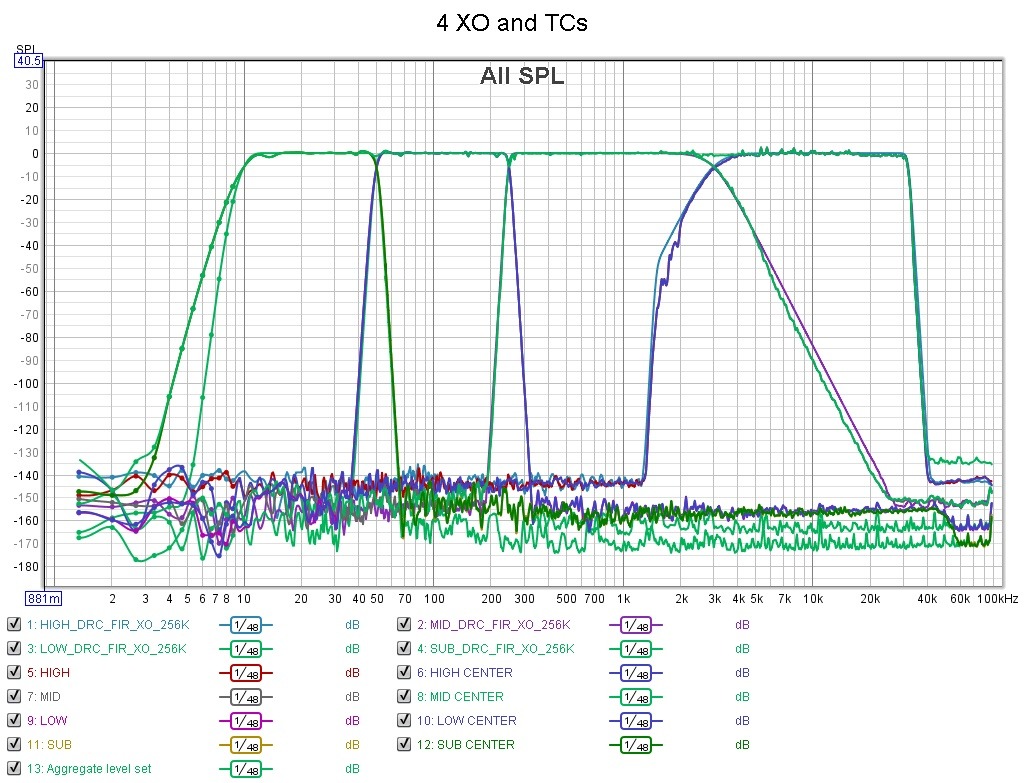This screenshot has width=1024, height=783.
Task: Click the 1/48 smoothing icon for SUB_DRC_FIR_XO_256K
Action: click(x=636, y=649)
